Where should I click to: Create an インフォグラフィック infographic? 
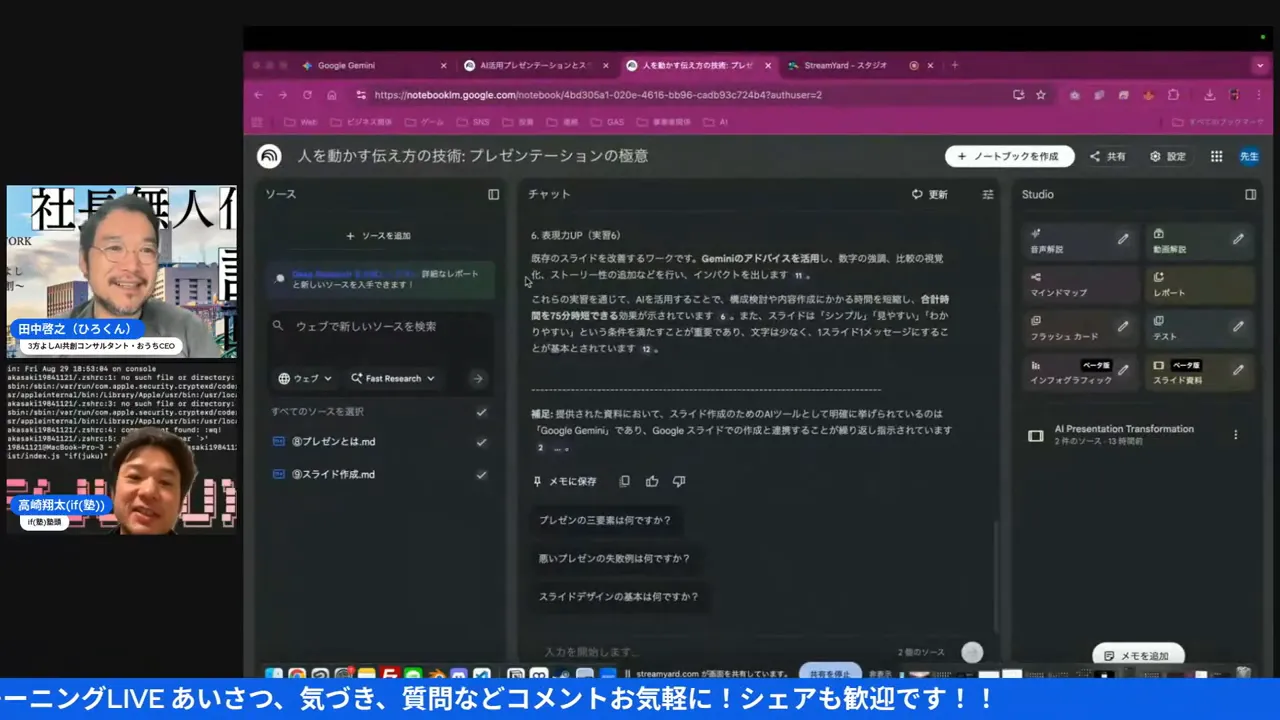click(1070, 374)
